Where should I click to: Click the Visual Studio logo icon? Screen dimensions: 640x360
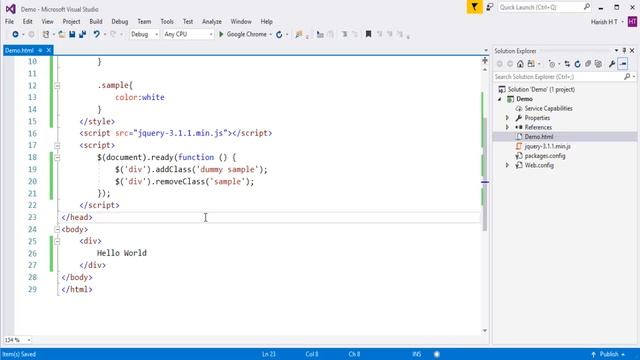11,9
